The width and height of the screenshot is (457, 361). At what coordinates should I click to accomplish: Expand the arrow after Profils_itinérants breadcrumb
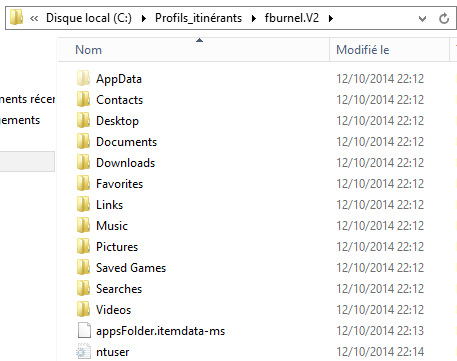[x=254, y=18]
